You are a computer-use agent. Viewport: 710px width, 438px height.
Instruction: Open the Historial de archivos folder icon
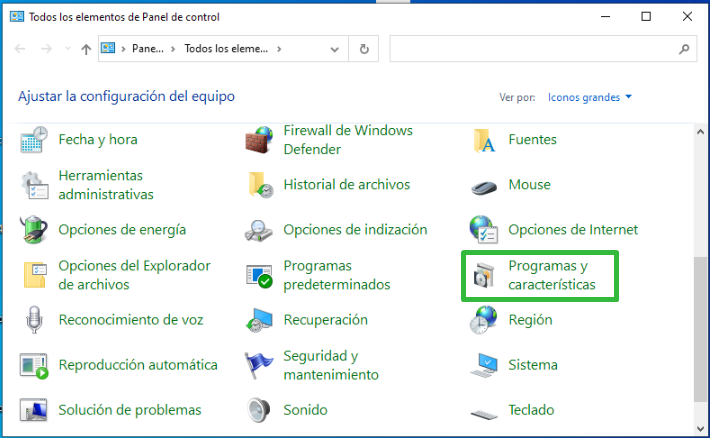click(261, 185)
